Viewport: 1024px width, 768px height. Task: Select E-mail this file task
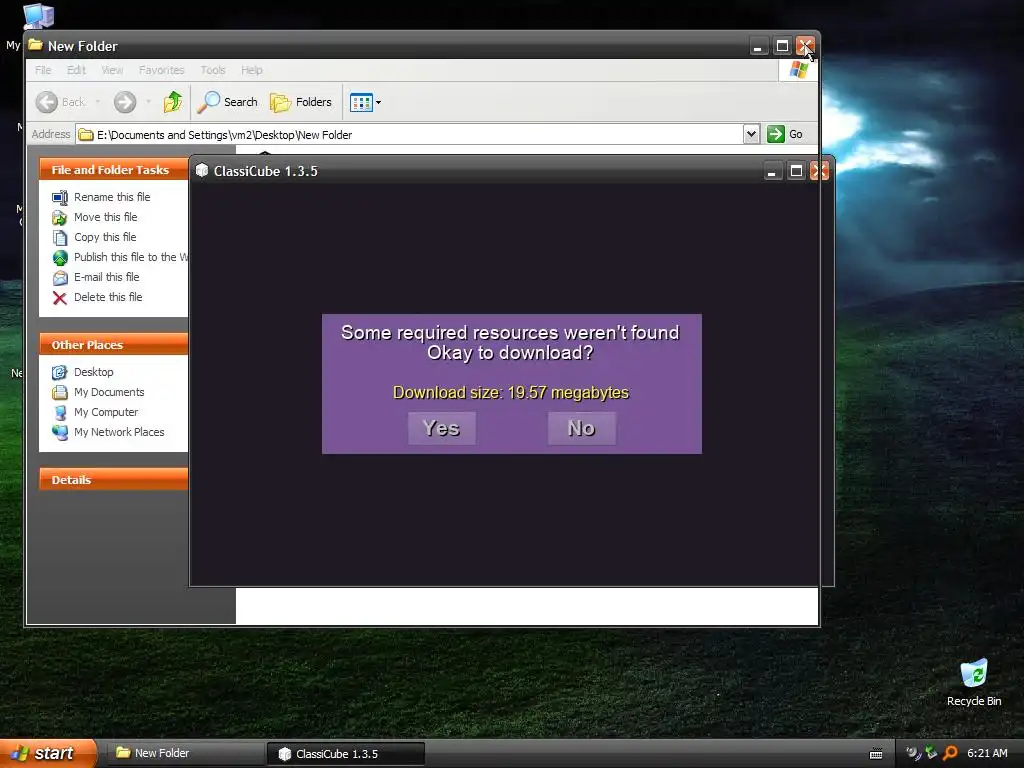tap(106, 277)
